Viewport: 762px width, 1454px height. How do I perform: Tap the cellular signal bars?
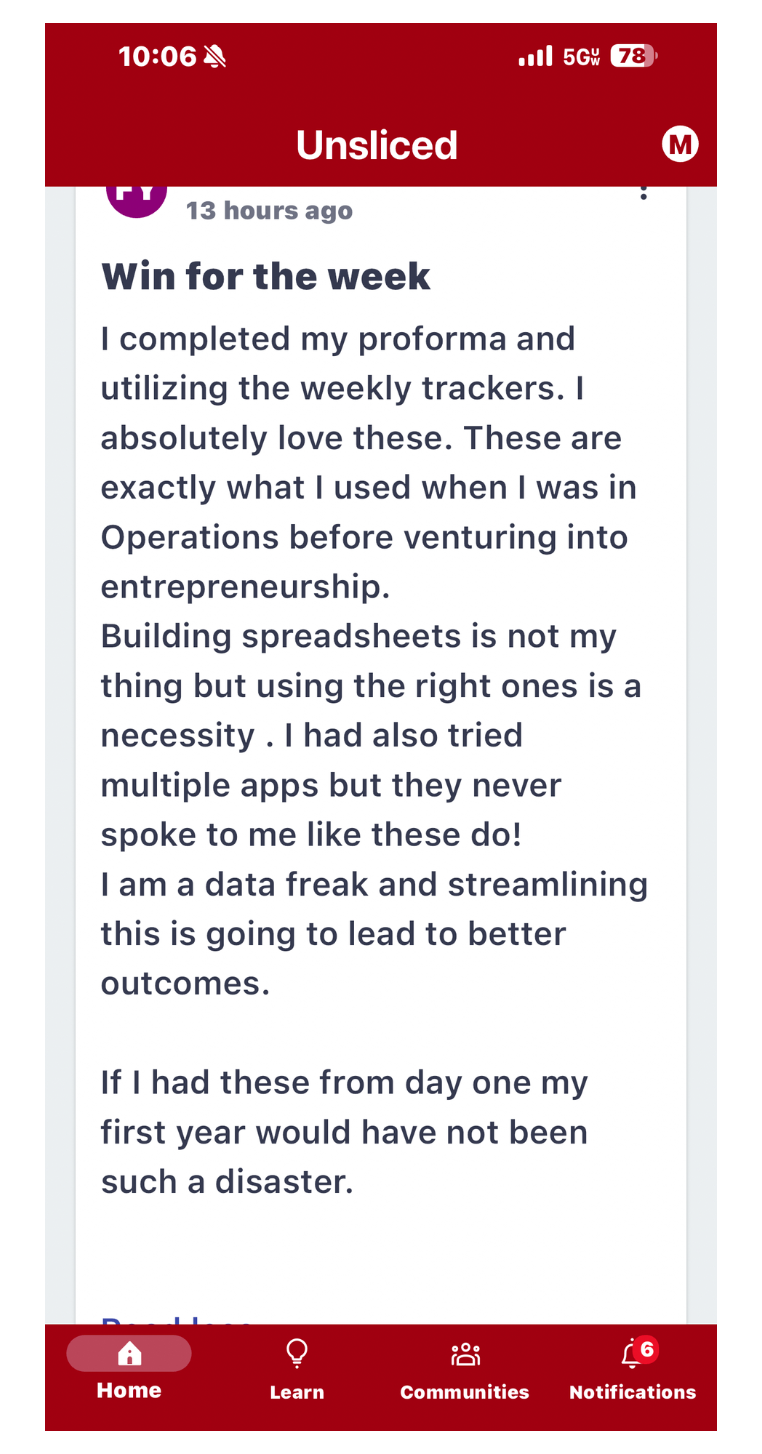pyautogui.click(x=535, y=56)
